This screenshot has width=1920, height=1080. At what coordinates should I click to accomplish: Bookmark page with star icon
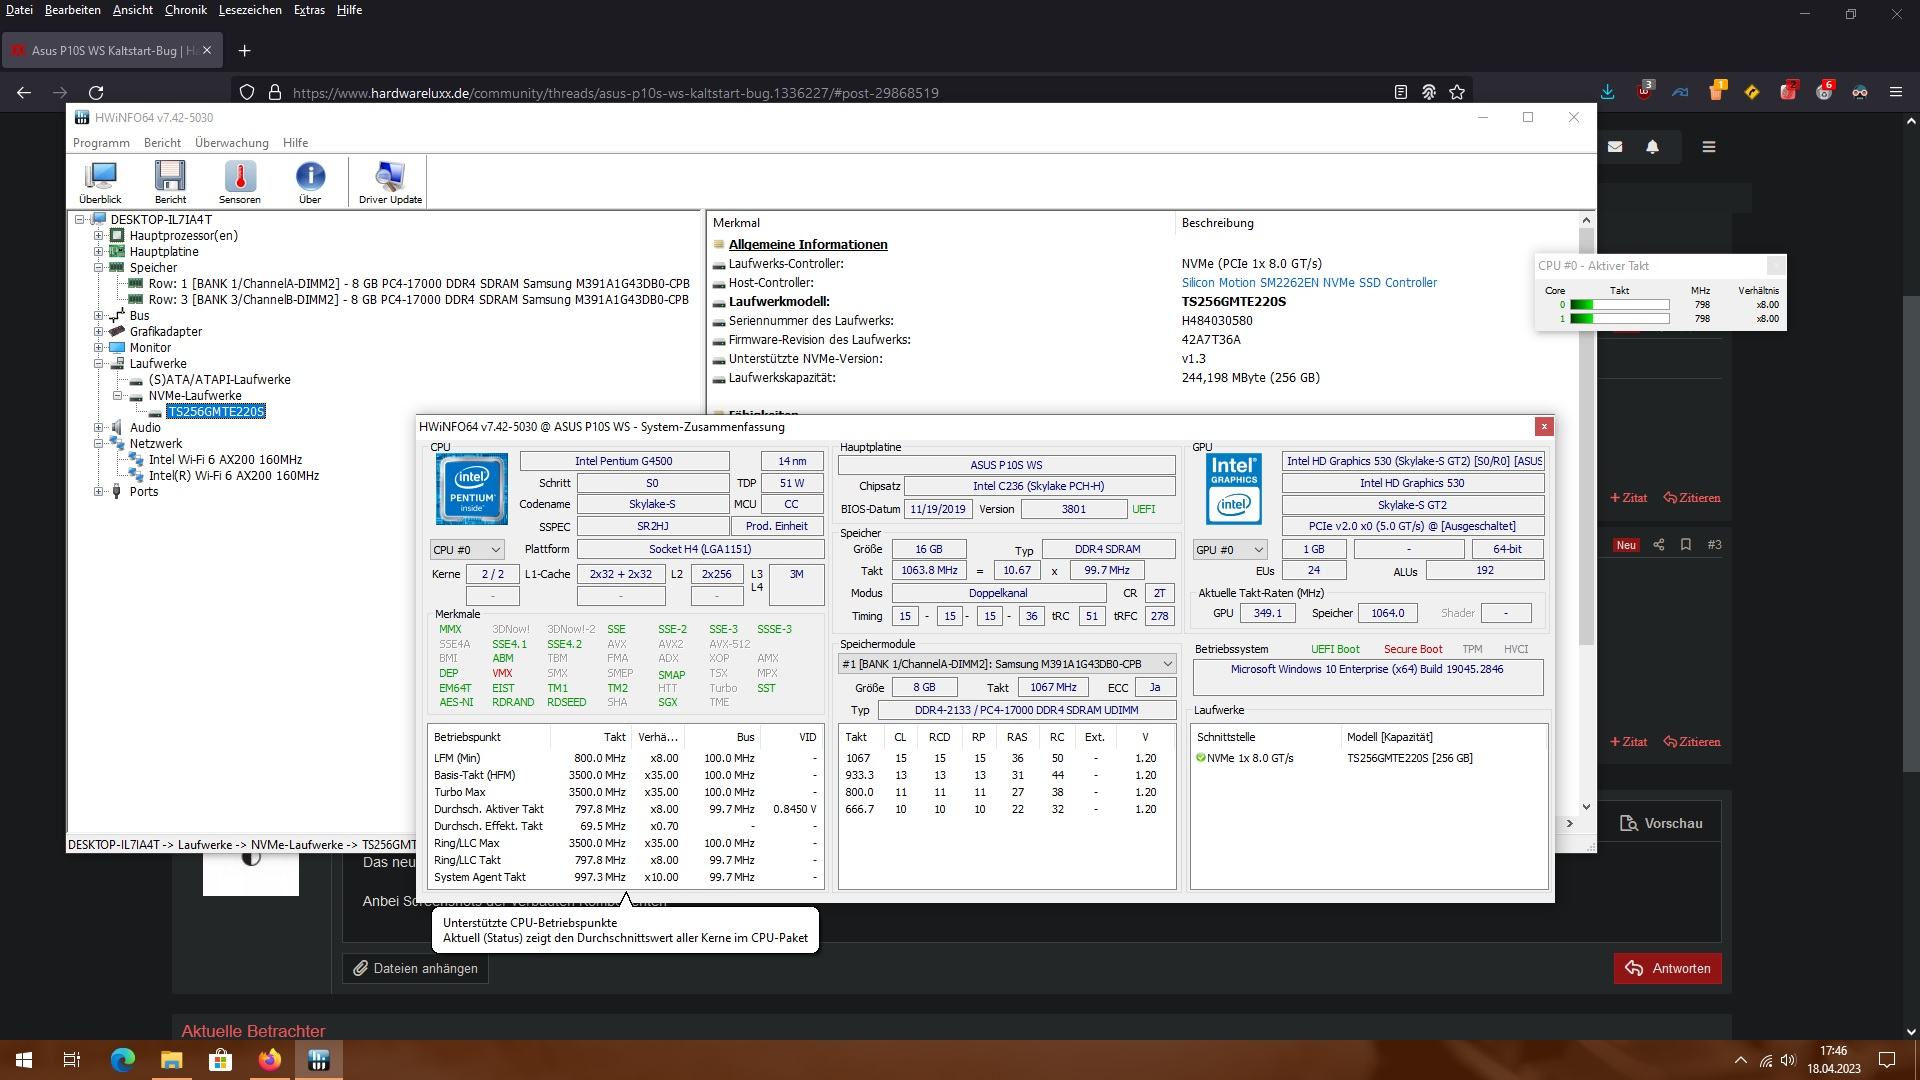[x=1457, y=92]
